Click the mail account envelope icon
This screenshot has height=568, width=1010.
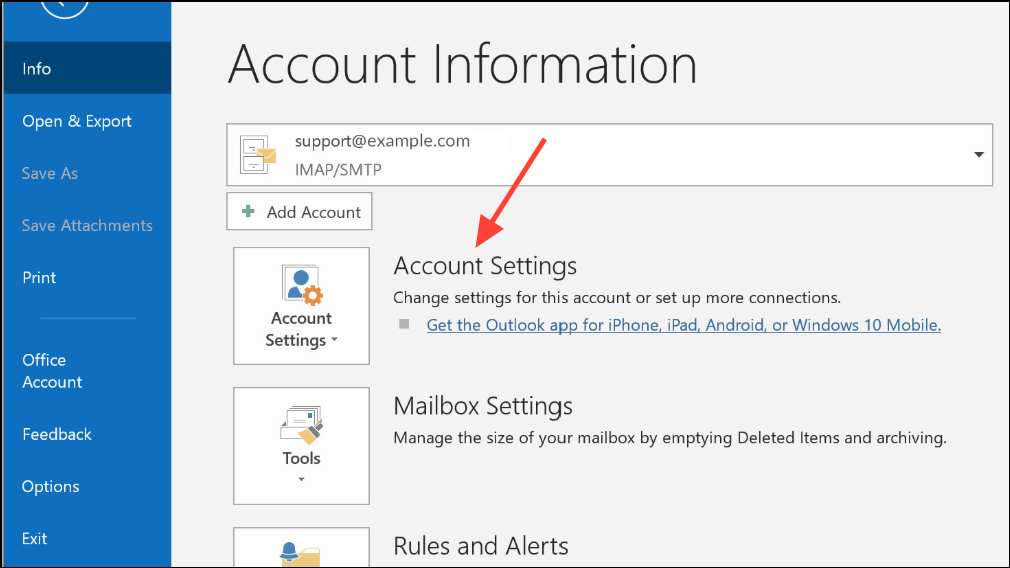coord(258,155)
